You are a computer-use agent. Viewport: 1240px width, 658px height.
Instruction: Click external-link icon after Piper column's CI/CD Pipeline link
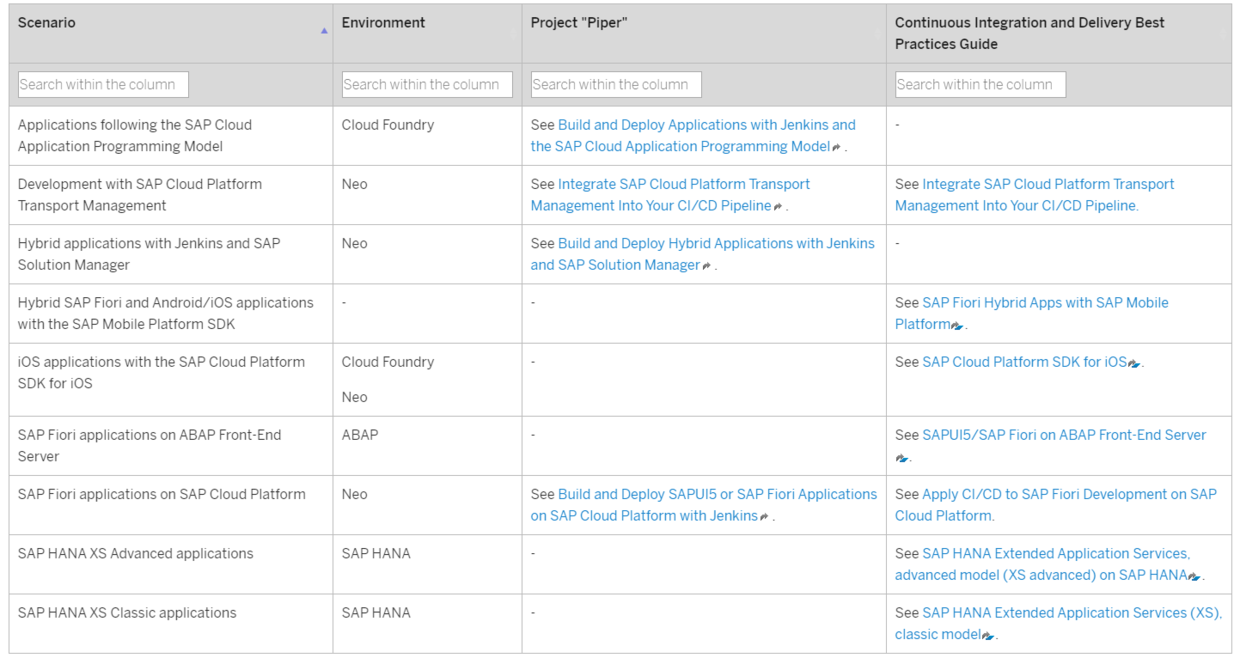pyautogui.click(x=777, y=207)
